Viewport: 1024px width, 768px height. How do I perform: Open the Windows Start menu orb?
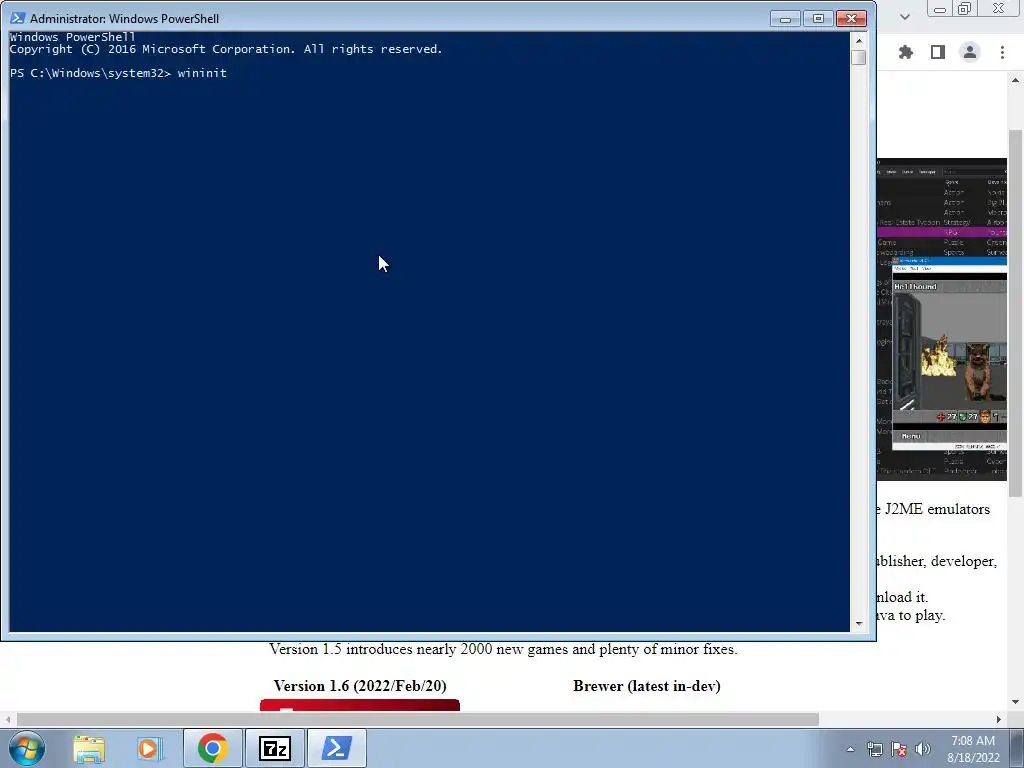tap(26, 748)
